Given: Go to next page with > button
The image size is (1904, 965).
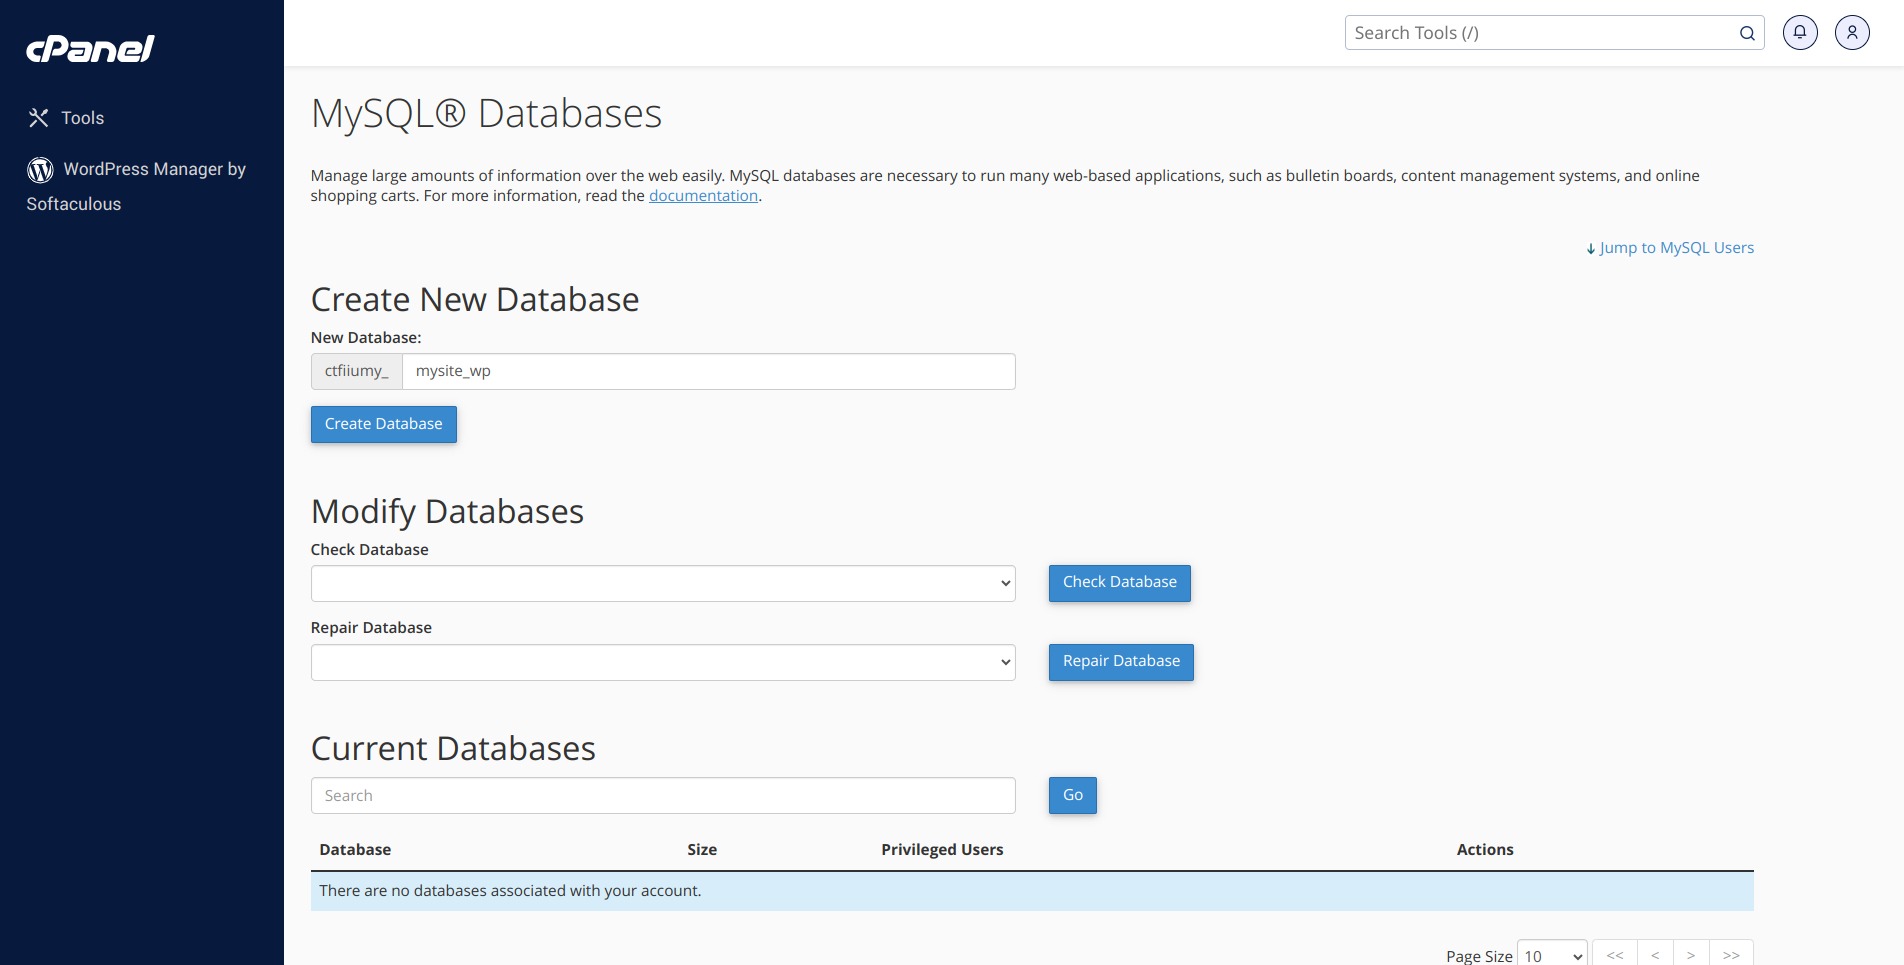Looking at the screenshot, I should click(x=1692, y=955).
